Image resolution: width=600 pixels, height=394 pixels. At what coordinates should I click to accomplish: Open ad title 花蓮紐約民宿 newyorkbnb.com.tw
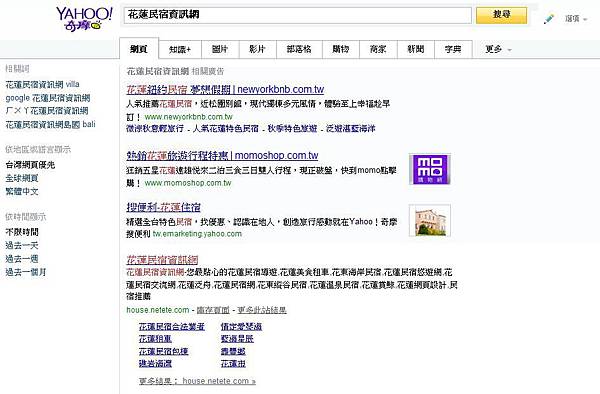[225, 90]
